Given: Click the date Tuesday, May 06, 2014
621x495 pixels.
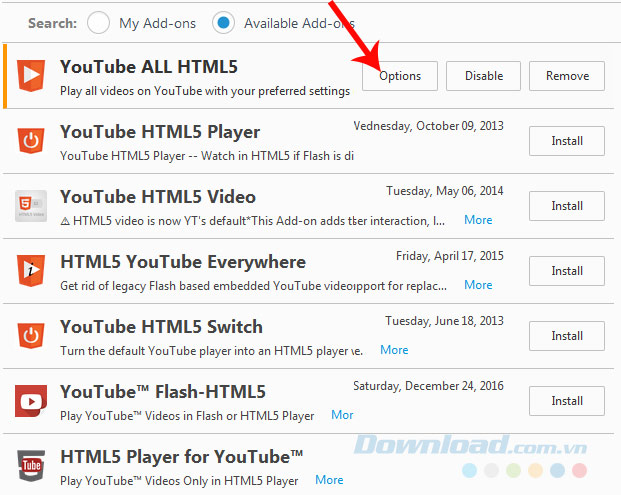Looking at the screenshot, I should 445,191.
